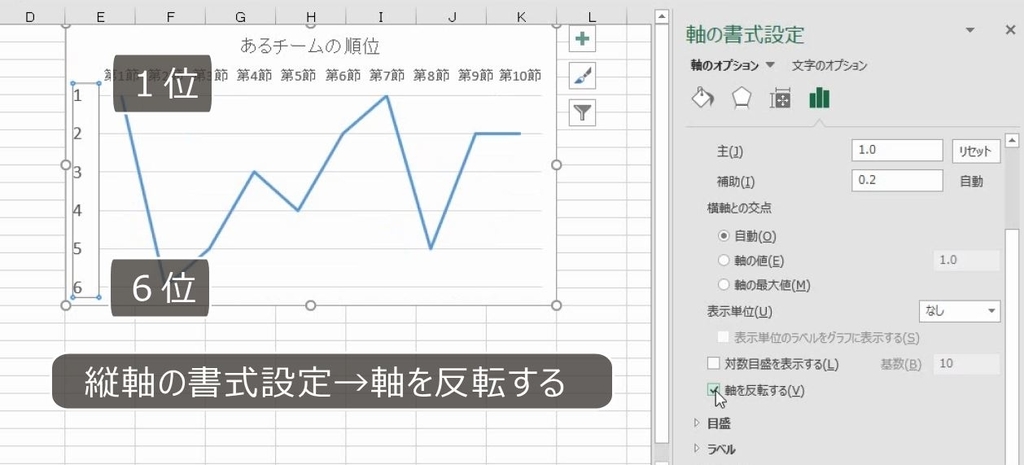Viewport: 1024px width, 465px height.
Task: Toggle the 軸を反転する checkbox
Action: pos(713,391)
